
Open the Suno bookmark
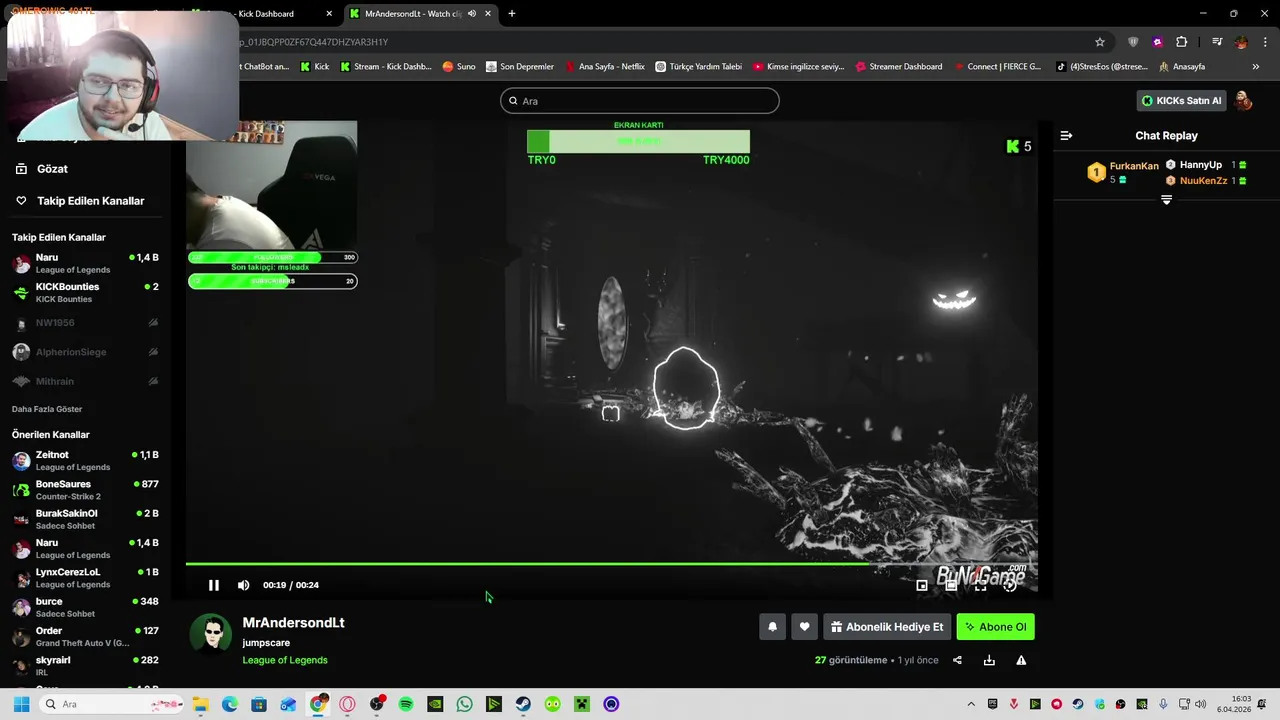coord(459,67)
